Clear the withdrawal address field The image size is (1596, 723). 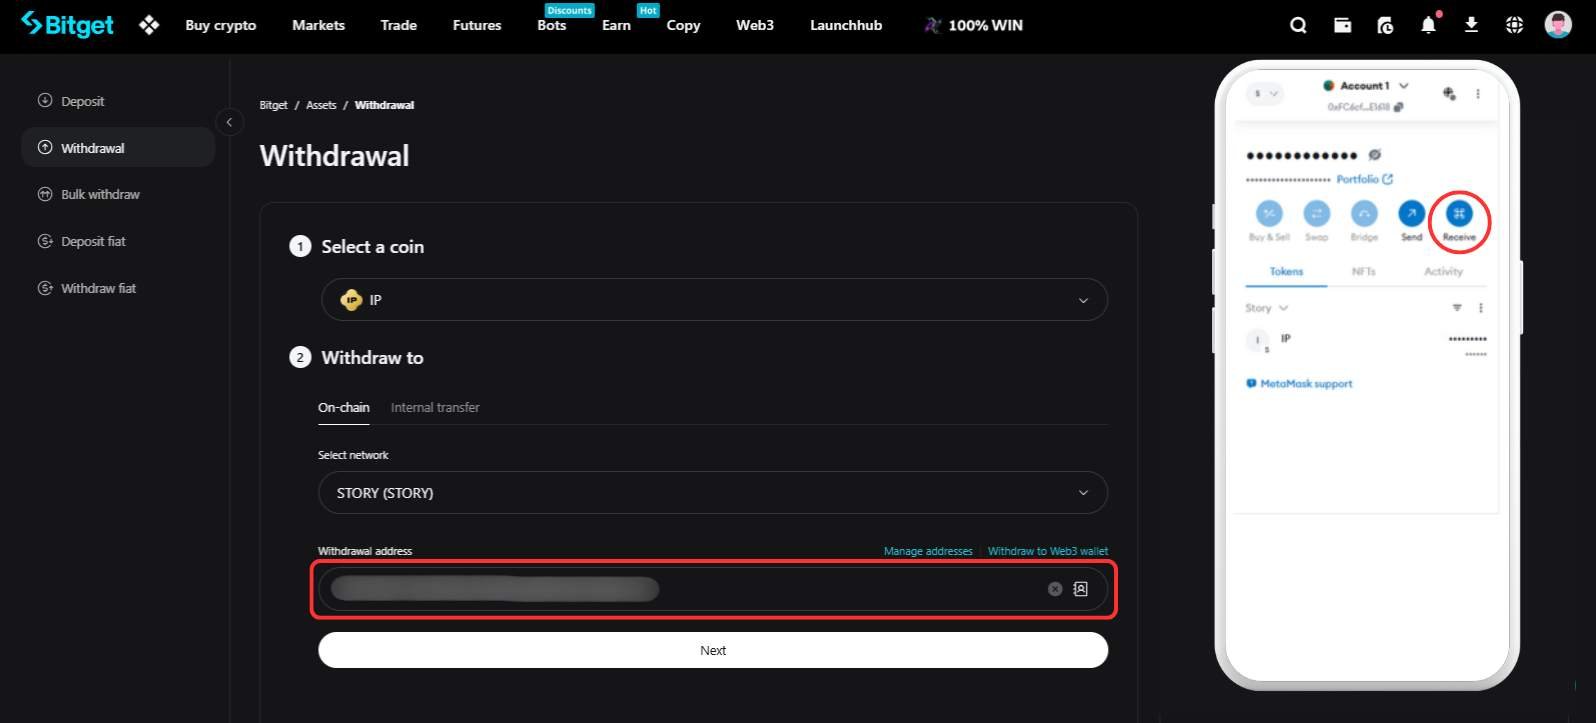1054,589
